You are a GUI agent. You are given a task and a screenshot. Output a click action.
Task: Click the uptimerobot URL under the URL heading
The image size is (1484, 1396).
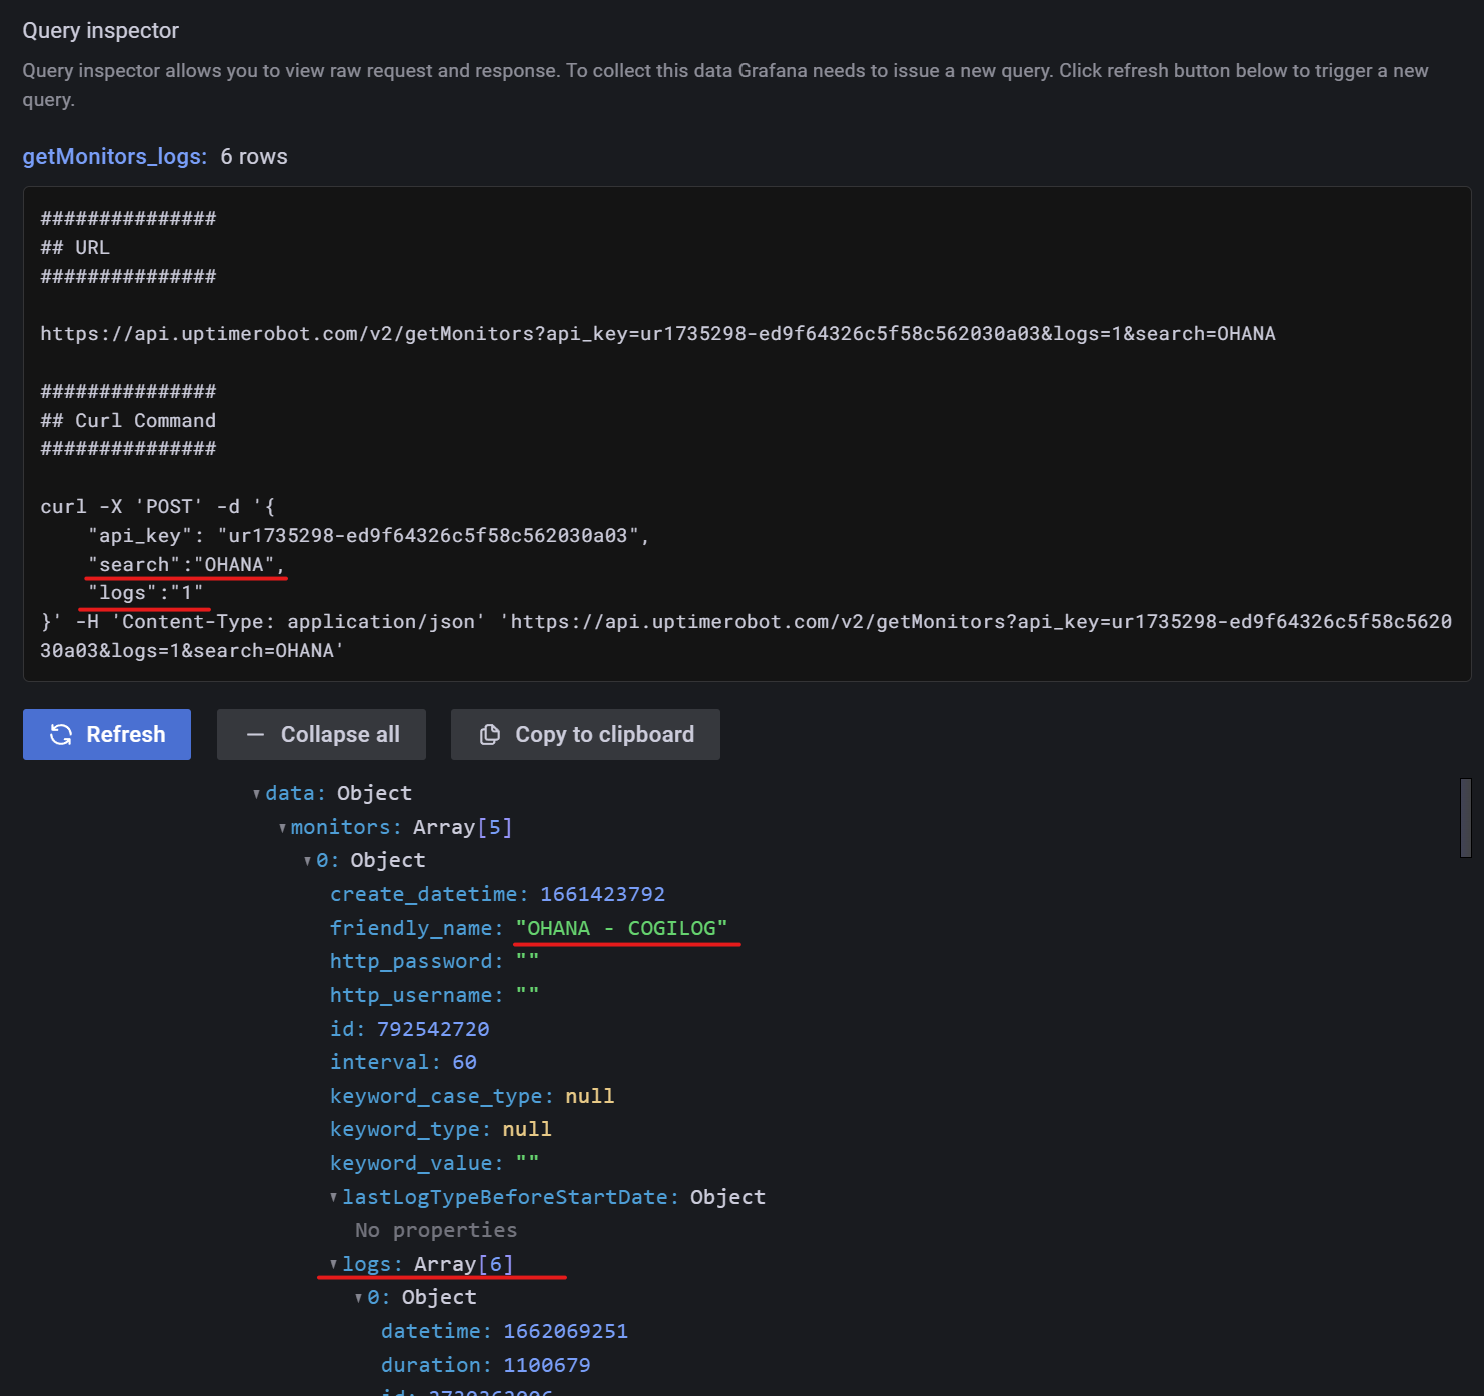coord(658,334)
